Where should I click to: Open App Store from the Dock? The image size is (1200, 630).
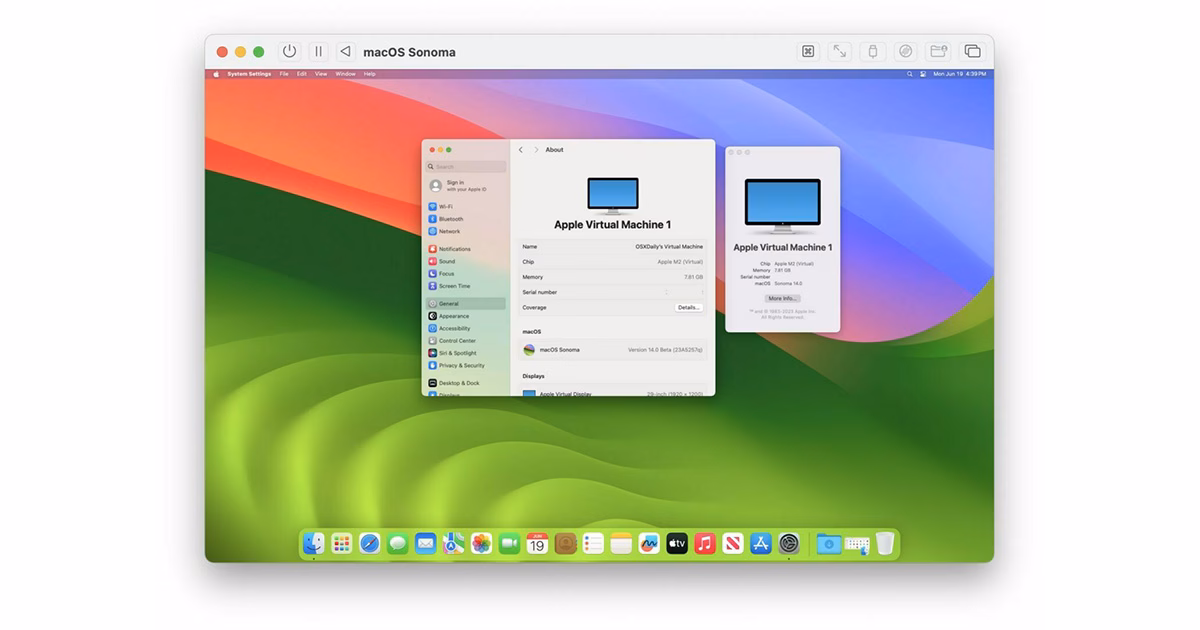click(x=761, y=543)
